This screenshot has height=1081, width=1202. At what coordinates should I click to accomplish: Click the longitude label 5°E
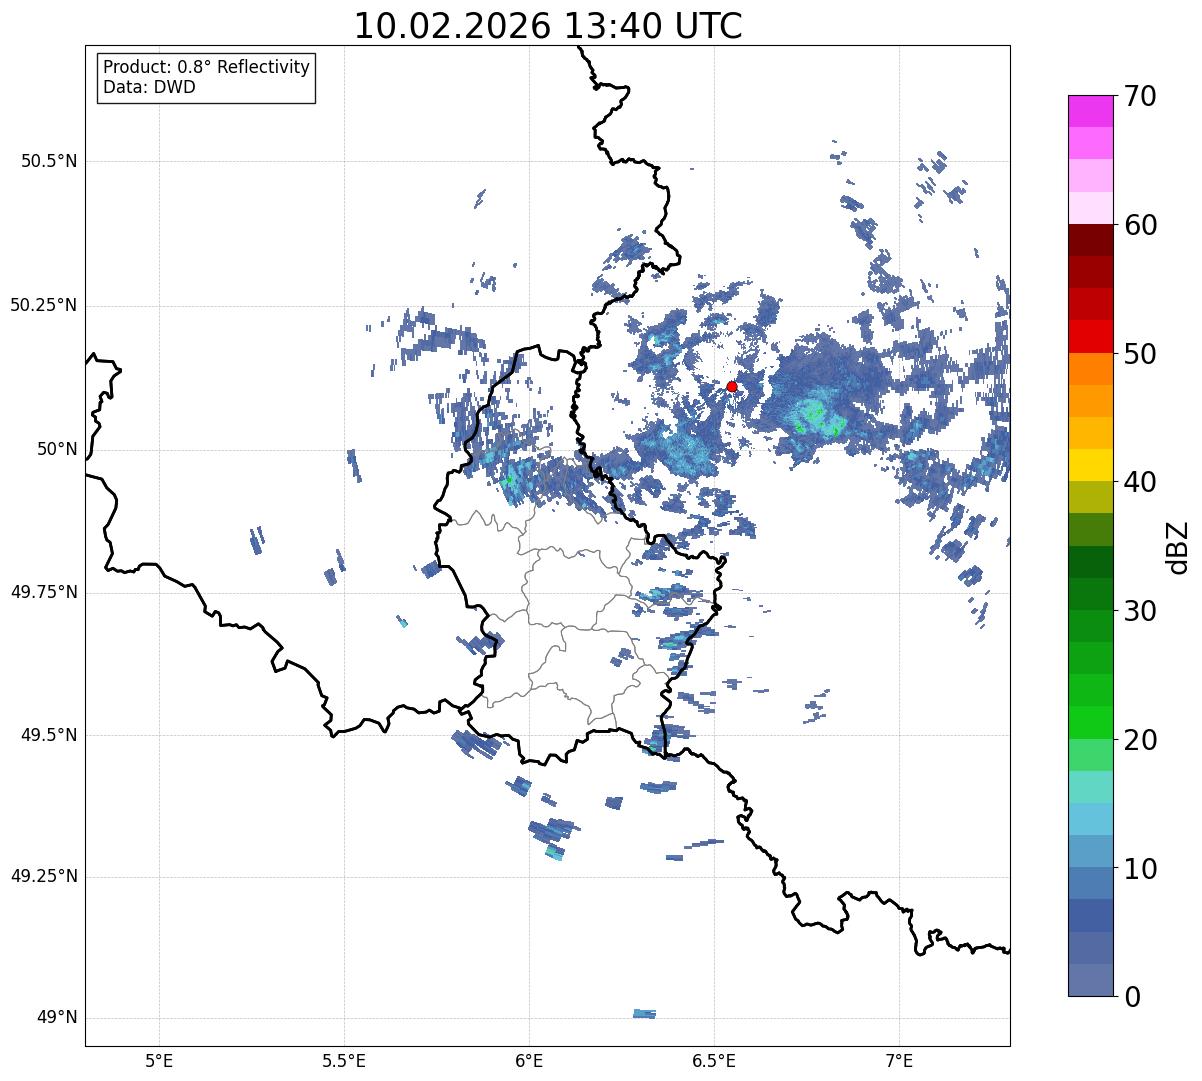pos(159,1061)
